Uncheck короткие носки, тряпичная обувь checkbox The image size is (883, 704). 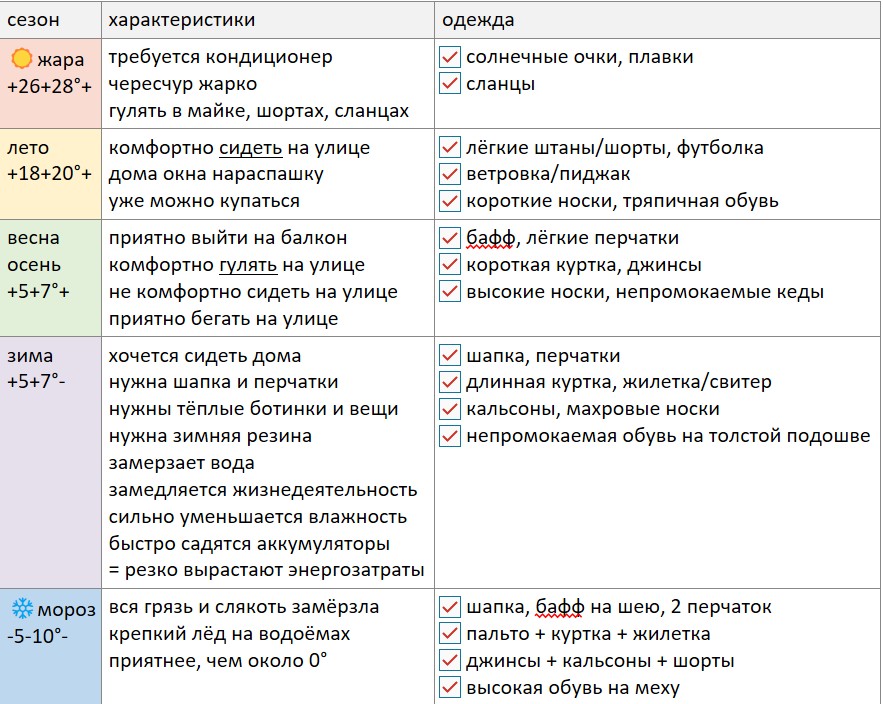click(x=450, y=202)
